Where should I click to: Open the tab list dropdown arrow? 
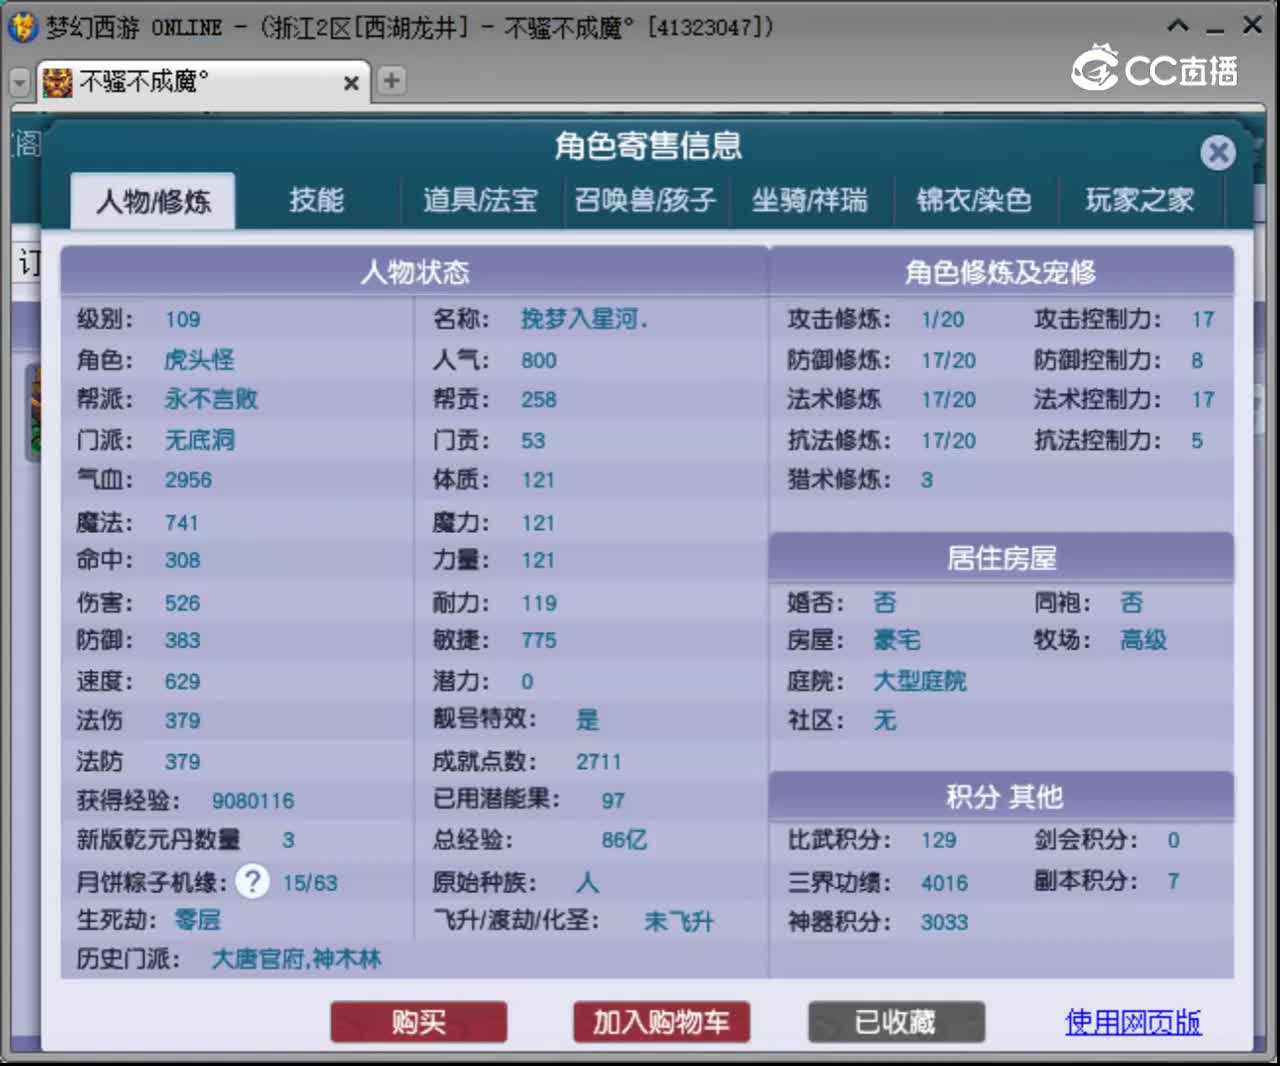point(19,82)
